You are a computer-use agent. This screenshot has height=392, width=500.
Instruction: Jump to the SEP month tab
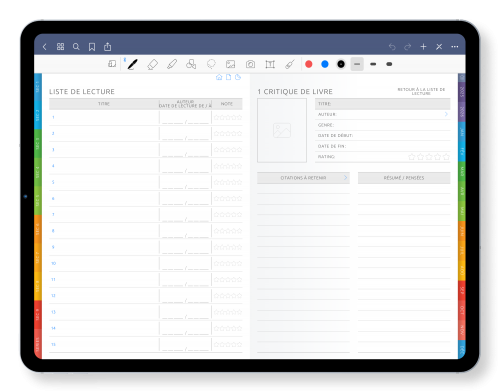462,291
